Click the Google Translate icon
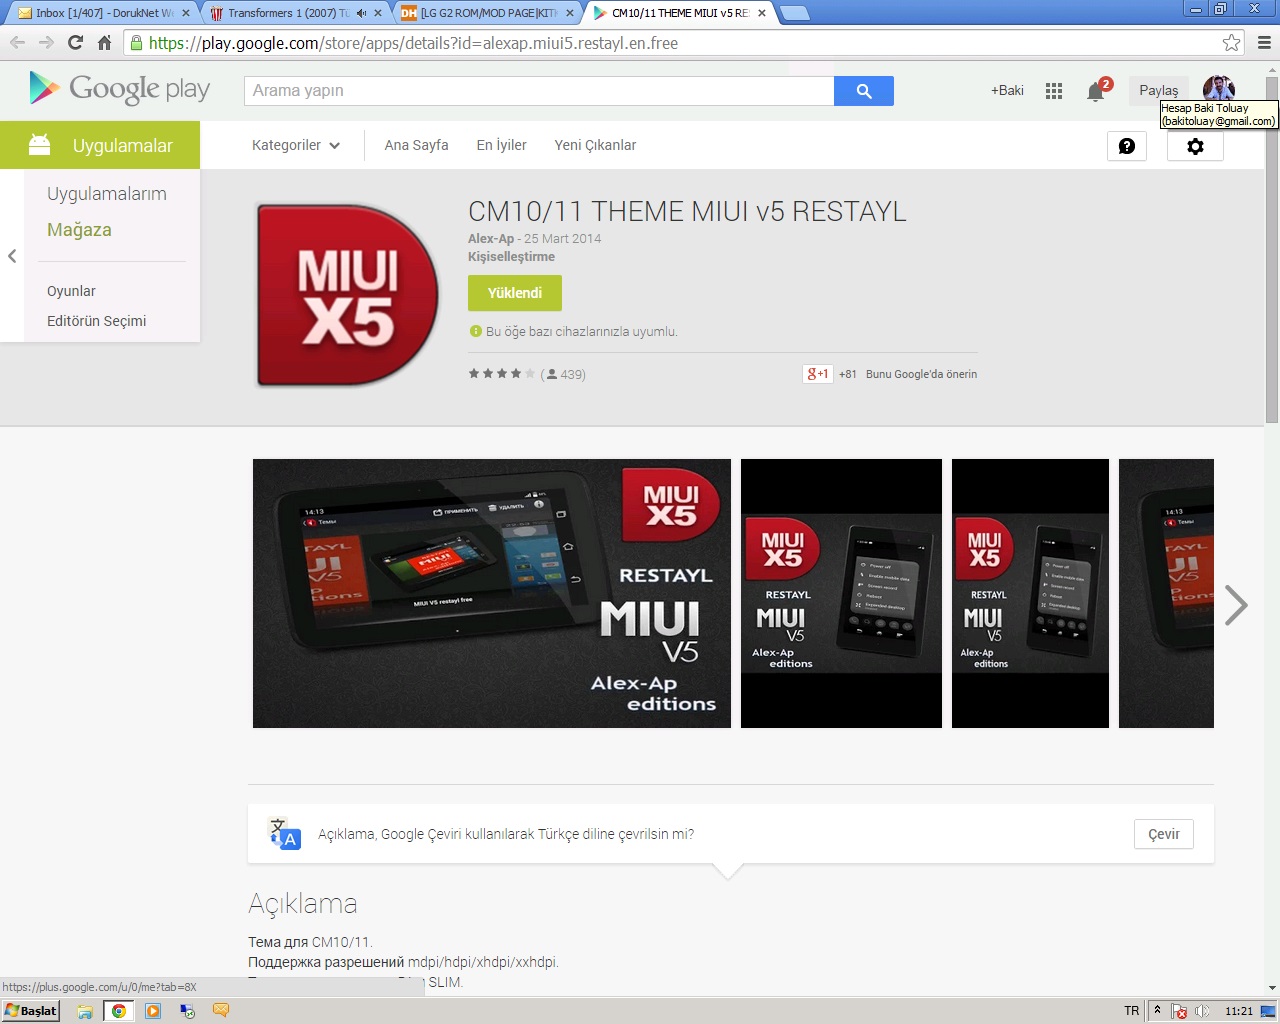The width and height of the screenshot is (1280, 1024). [285, 834]
